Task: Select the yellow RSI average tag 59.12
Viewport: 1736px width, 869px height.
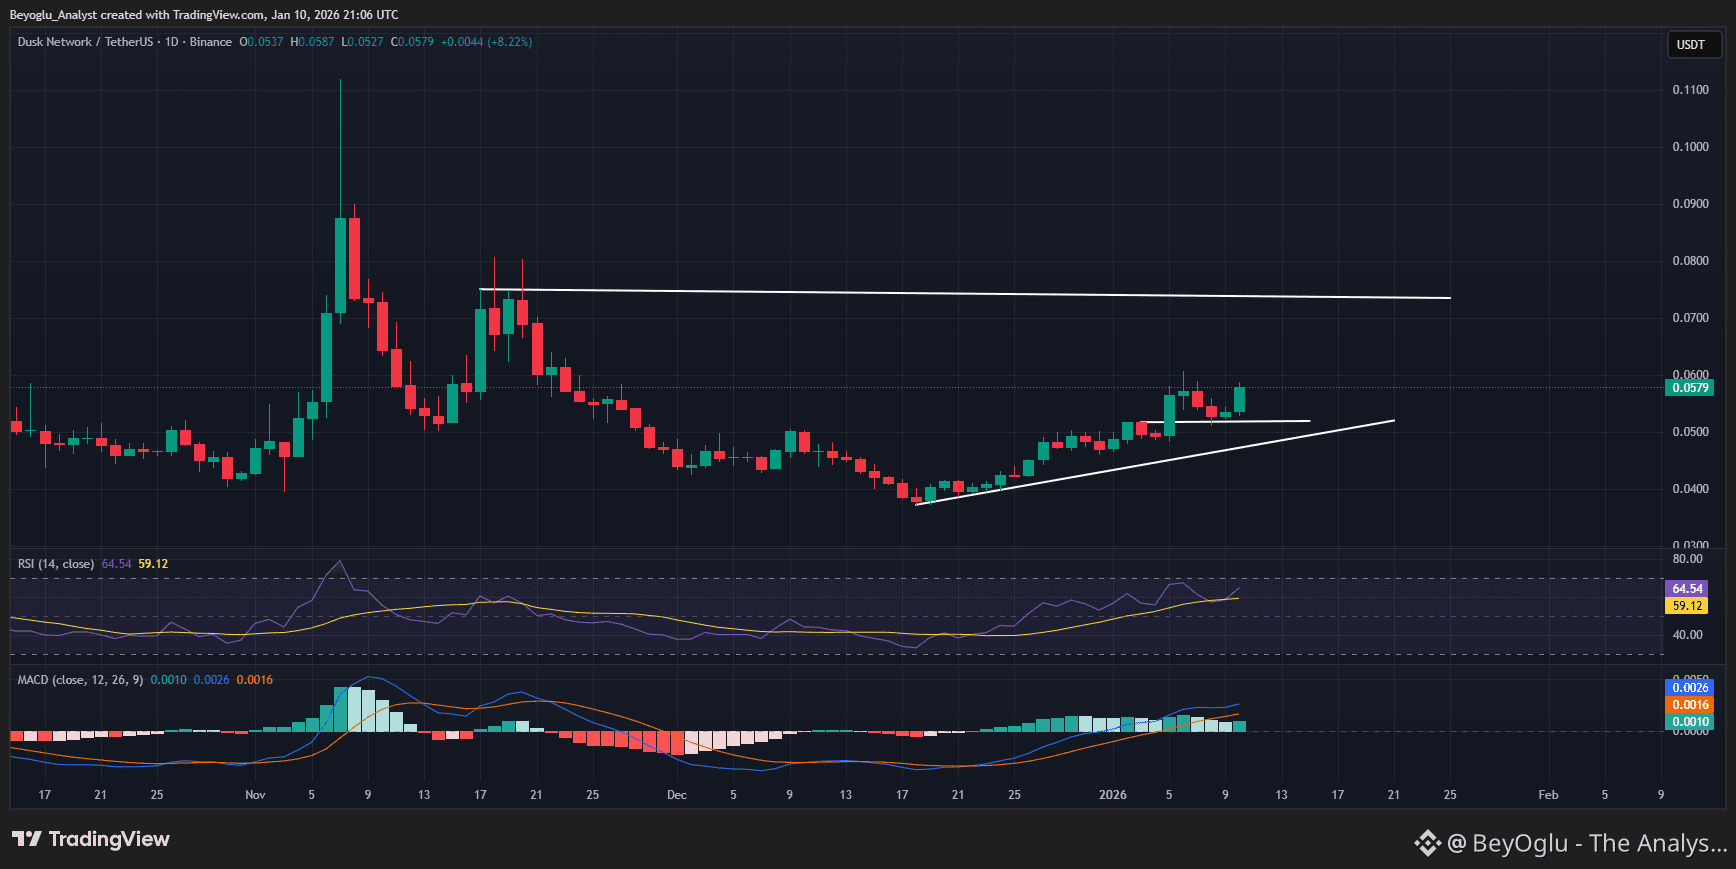Action: tap(1688, 606)
